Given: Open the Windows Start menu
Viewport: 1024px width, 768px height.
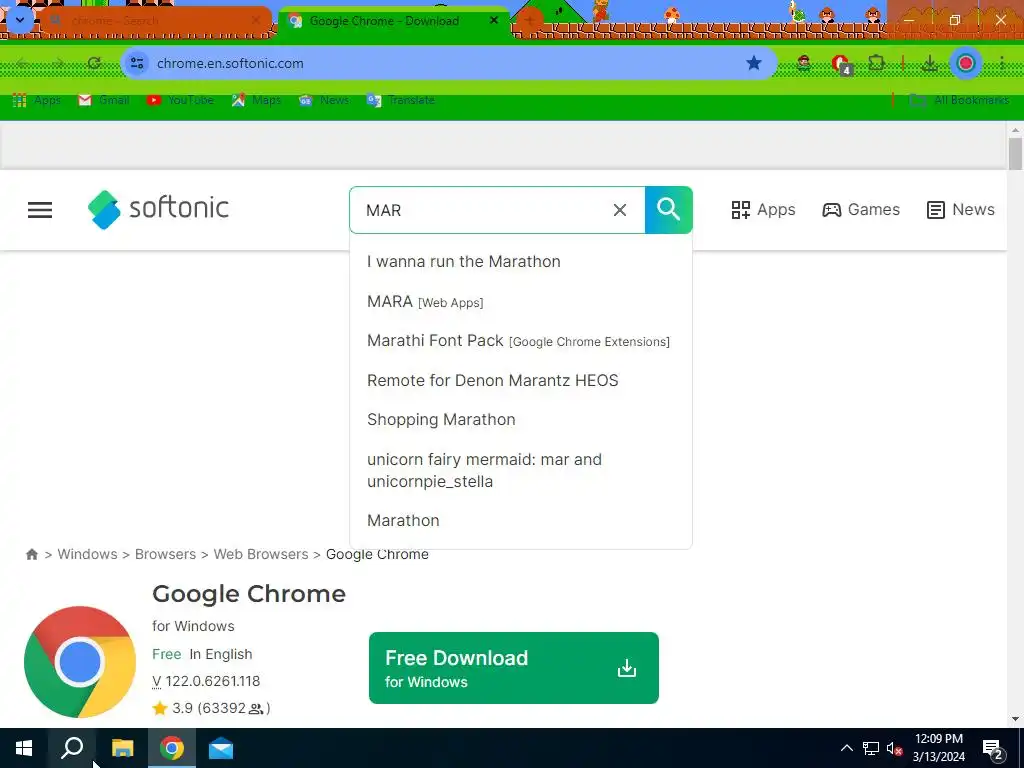Looking at the screenshot, I should click(24, 748).
